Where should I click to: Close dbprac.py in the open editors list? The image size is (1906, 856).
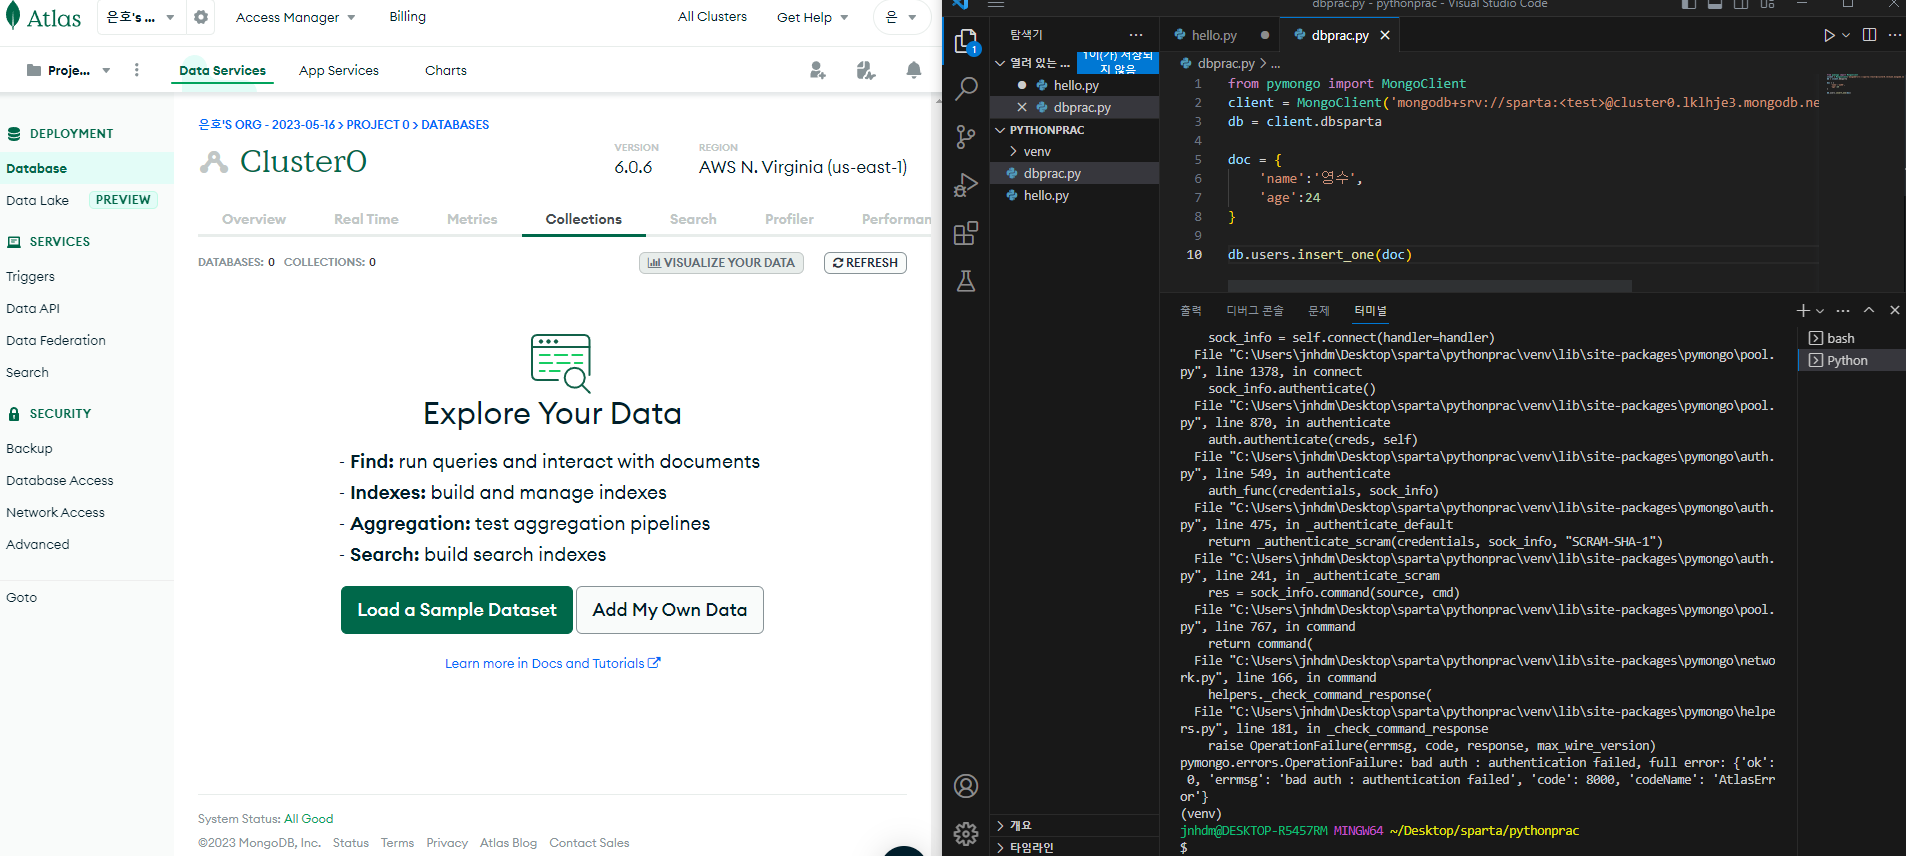tap(1022, 107)
